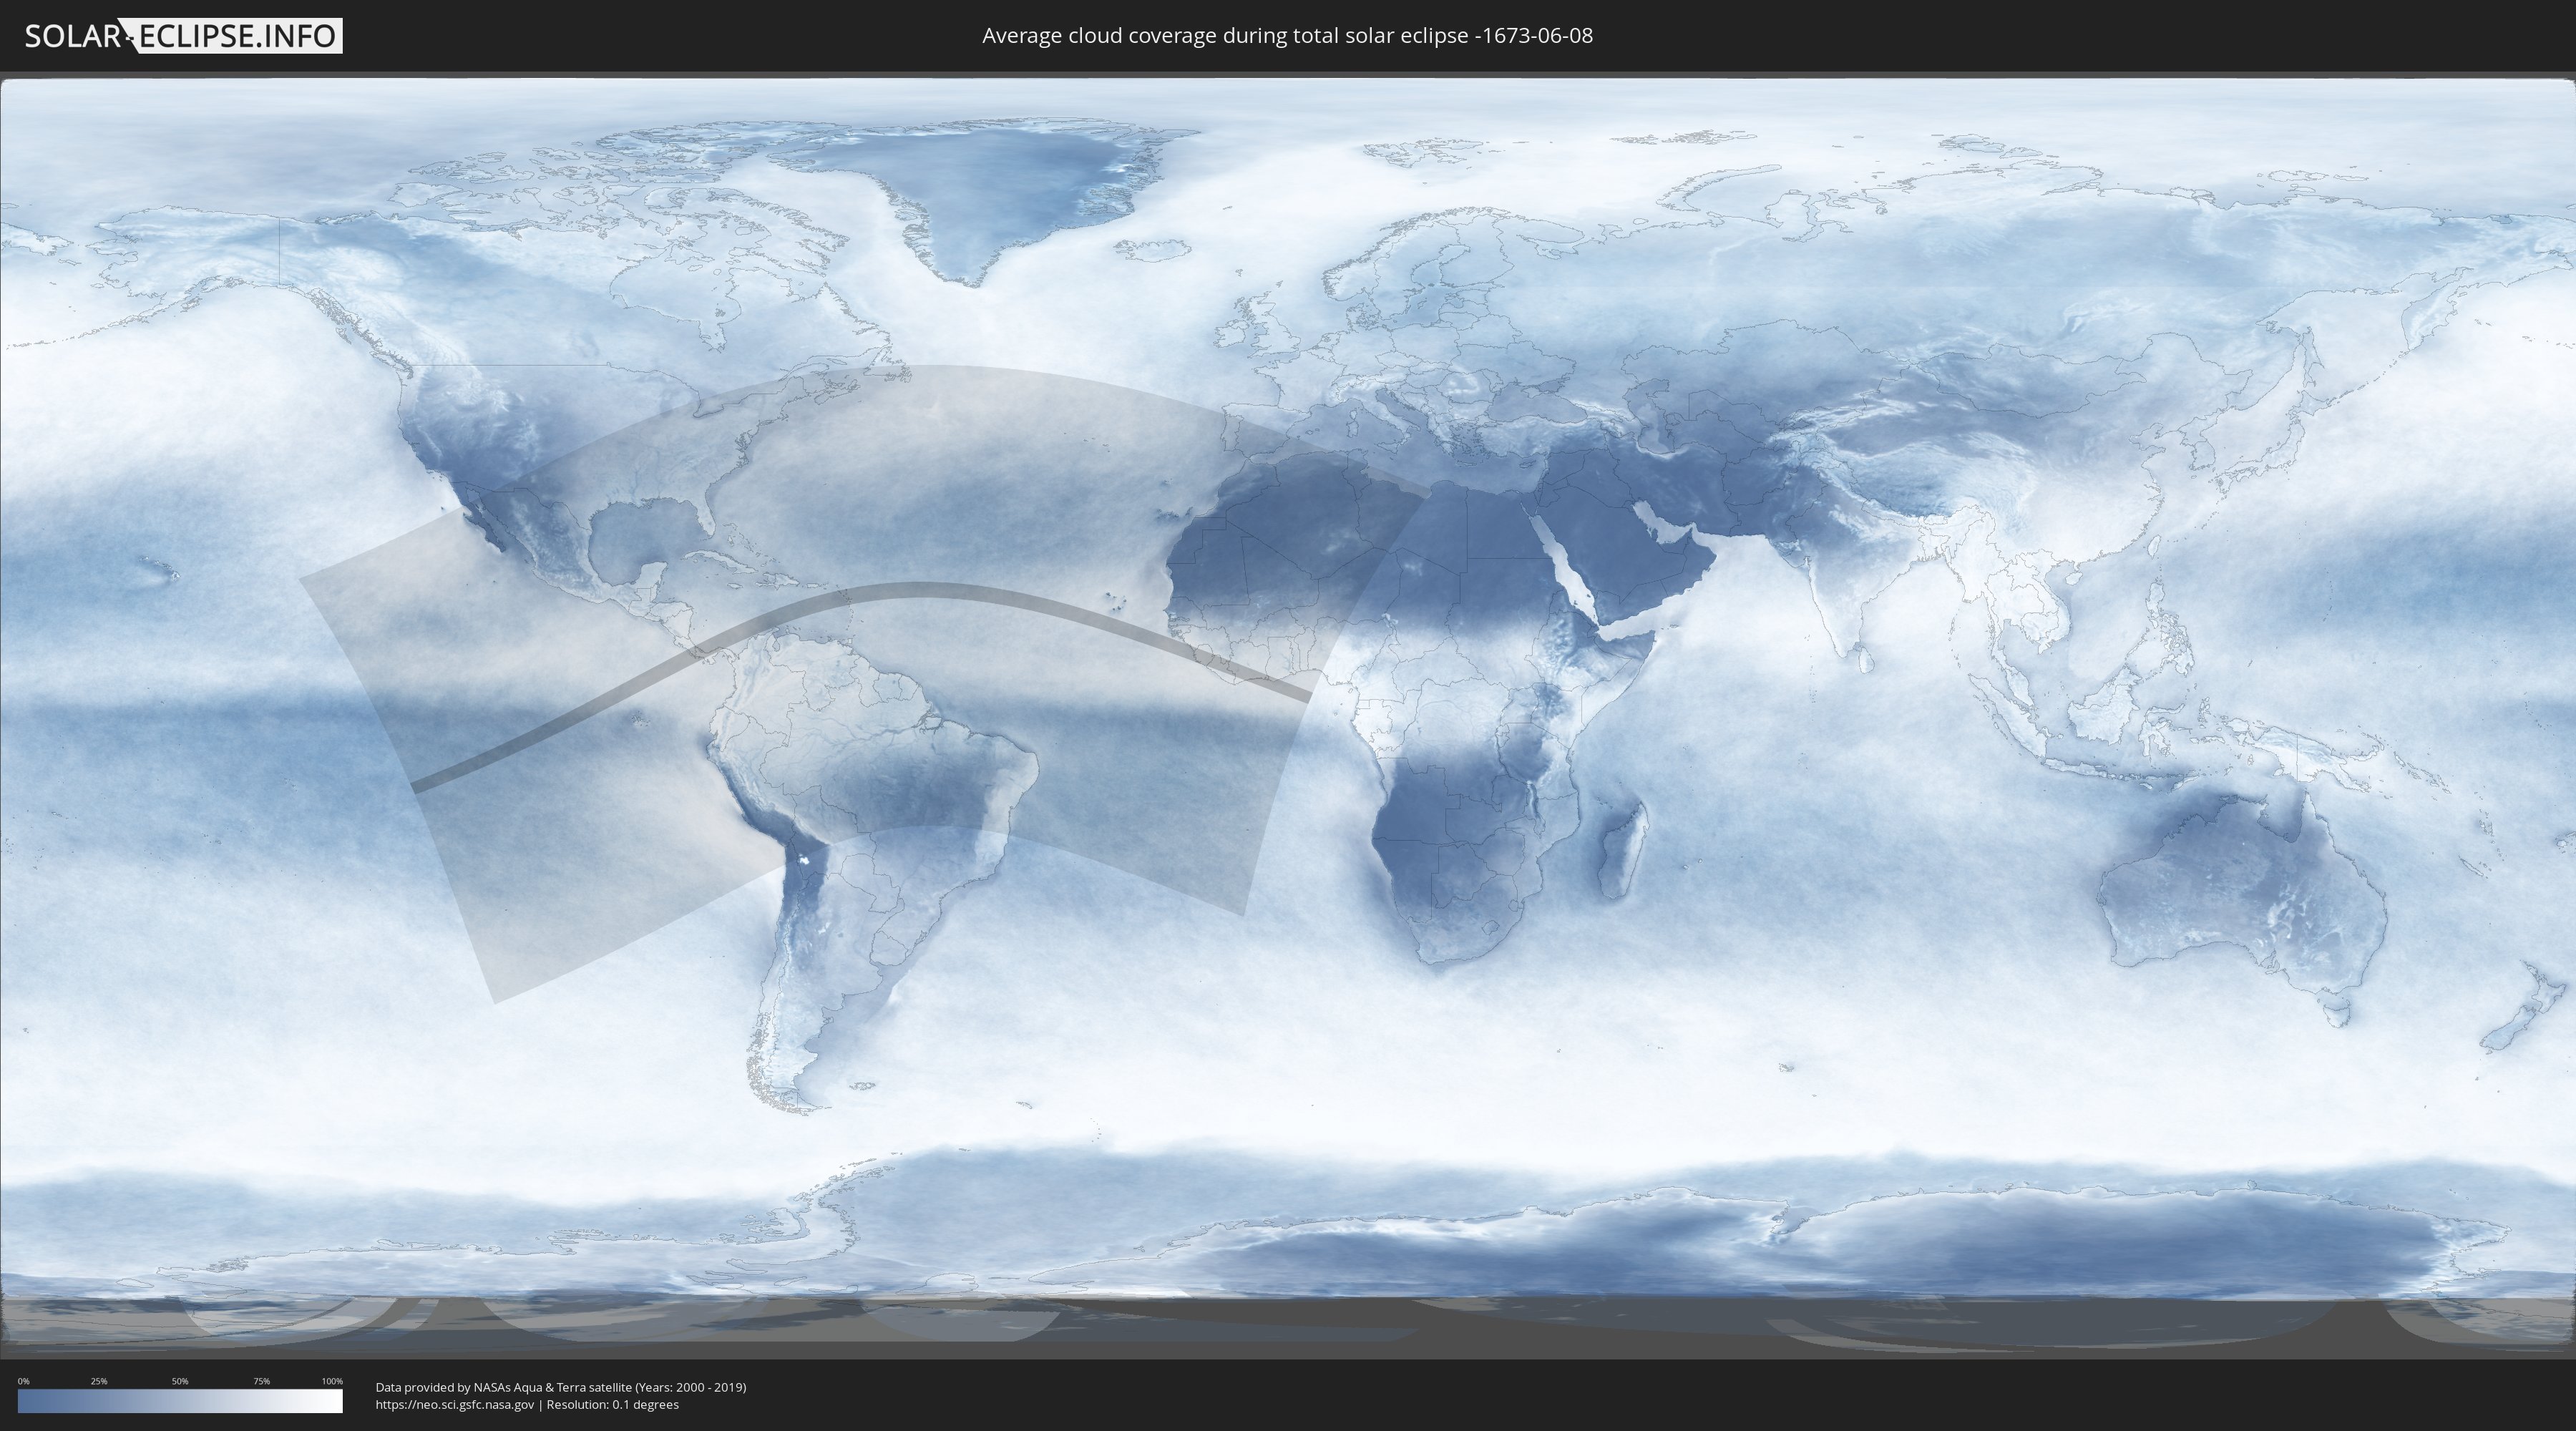Click the neo.sci.gsfc.nasa.gov URL text

pos(455,1405)
